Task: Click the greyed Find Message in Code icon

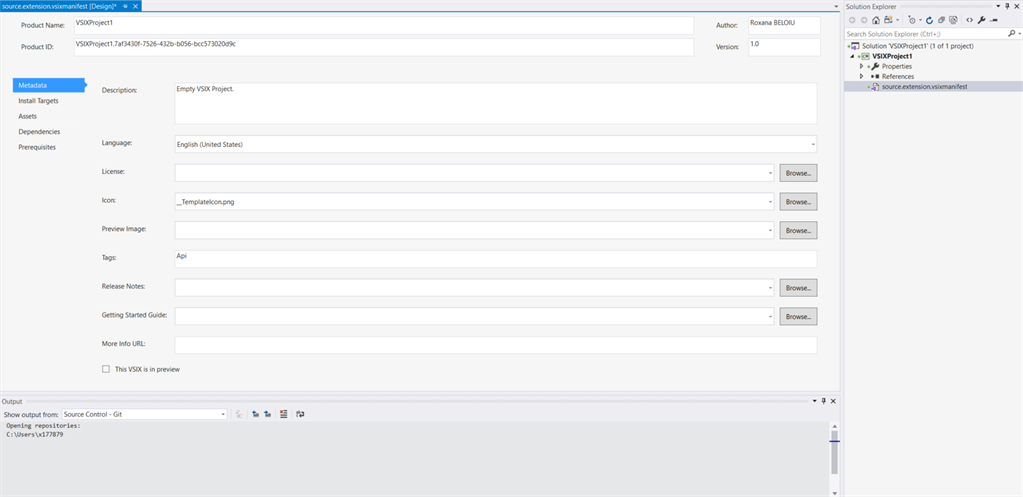Action: pyautogui.click(x=239, y=414)
